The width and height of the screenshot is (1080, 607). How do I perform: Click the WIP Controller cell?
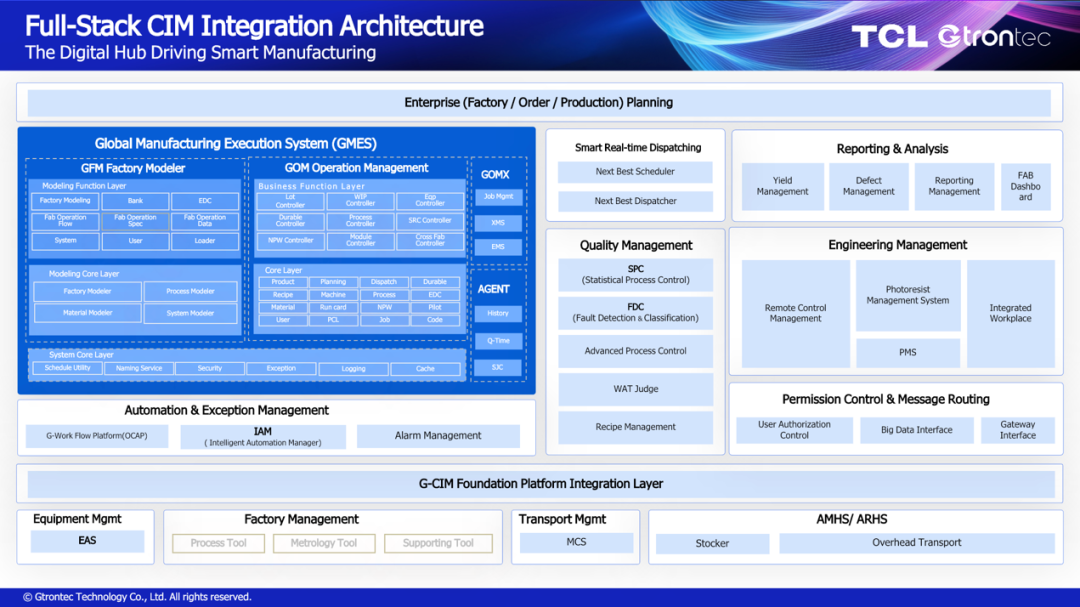pos(360,201)
